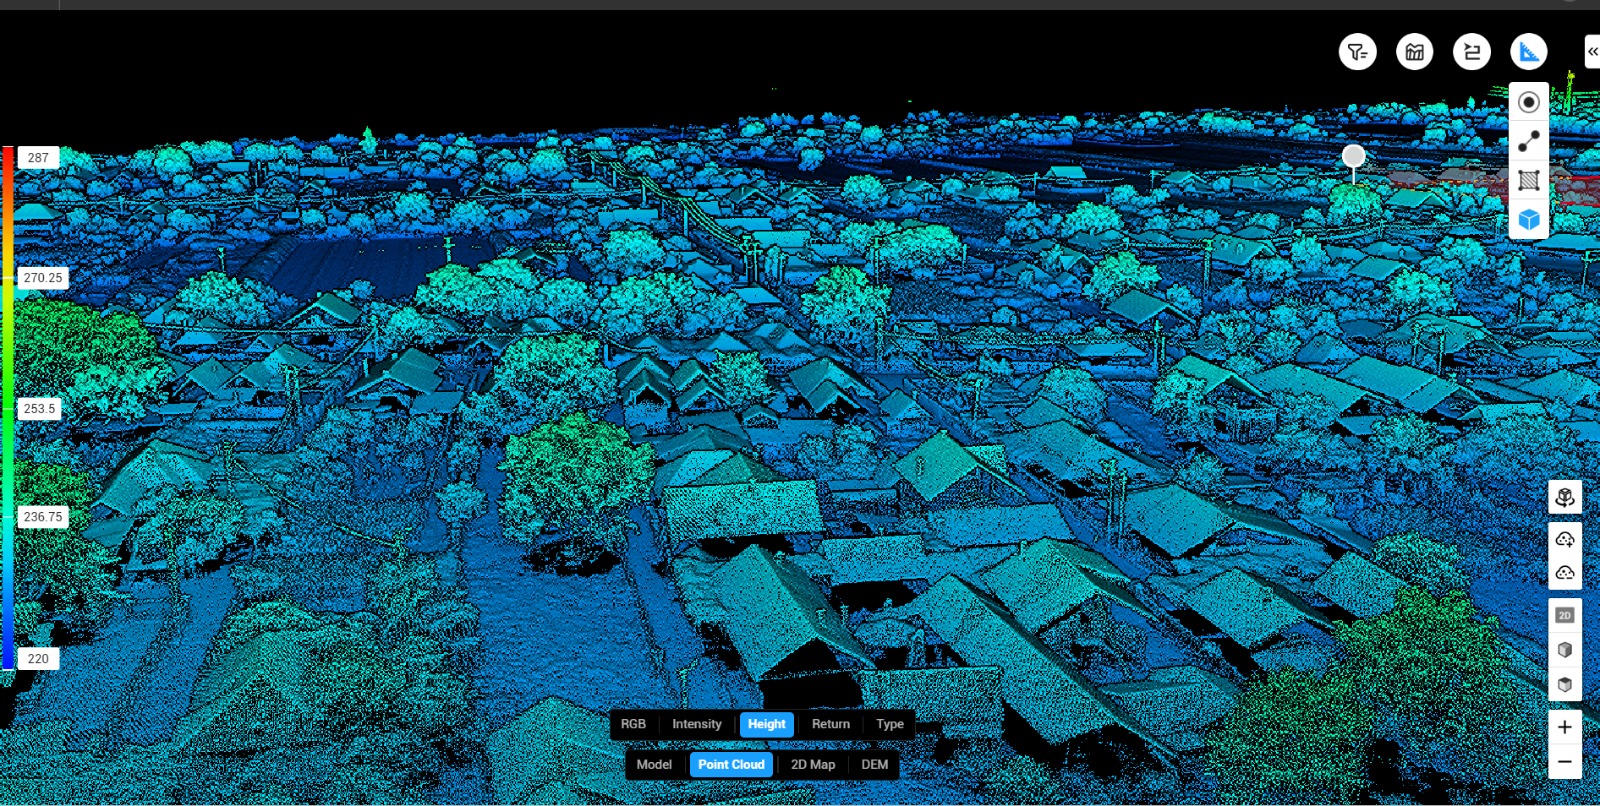This screenshot has height=806, width=1600.
Task: Zoom in with the plus button
Action: pyautogui.click(x=1565, y=727)
